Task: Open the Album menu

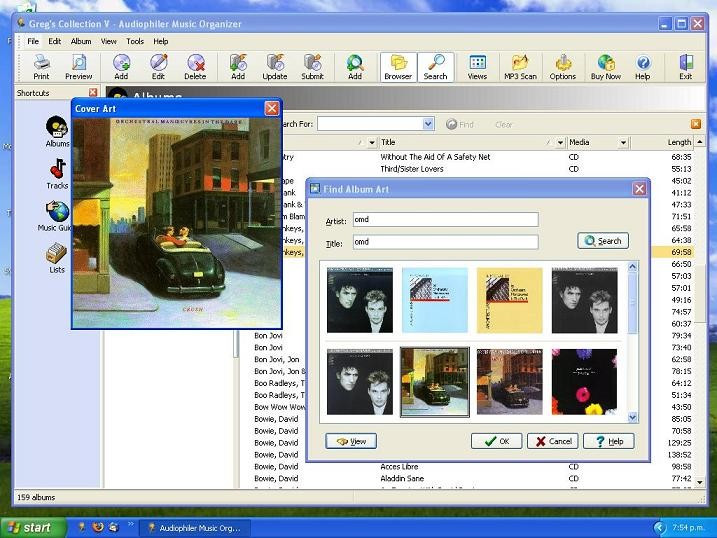Action: [81, 41]
